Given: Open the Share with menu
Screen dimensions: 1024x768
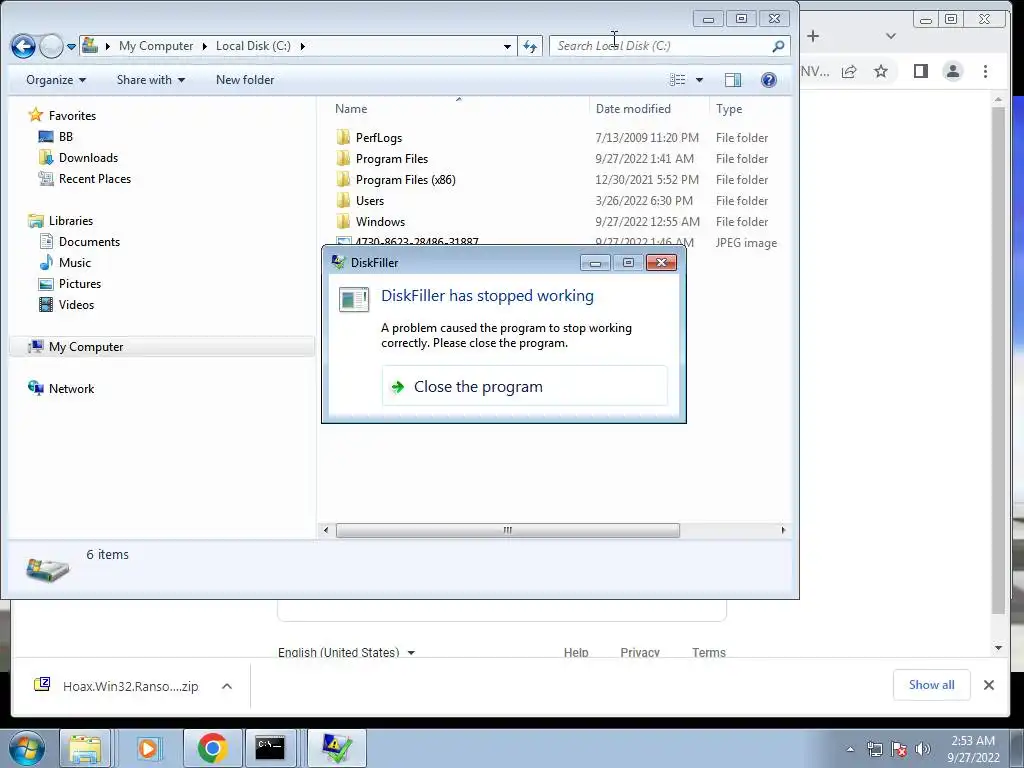Looking at the screenshot, I should pyautogui.click(x=151, y=80).
